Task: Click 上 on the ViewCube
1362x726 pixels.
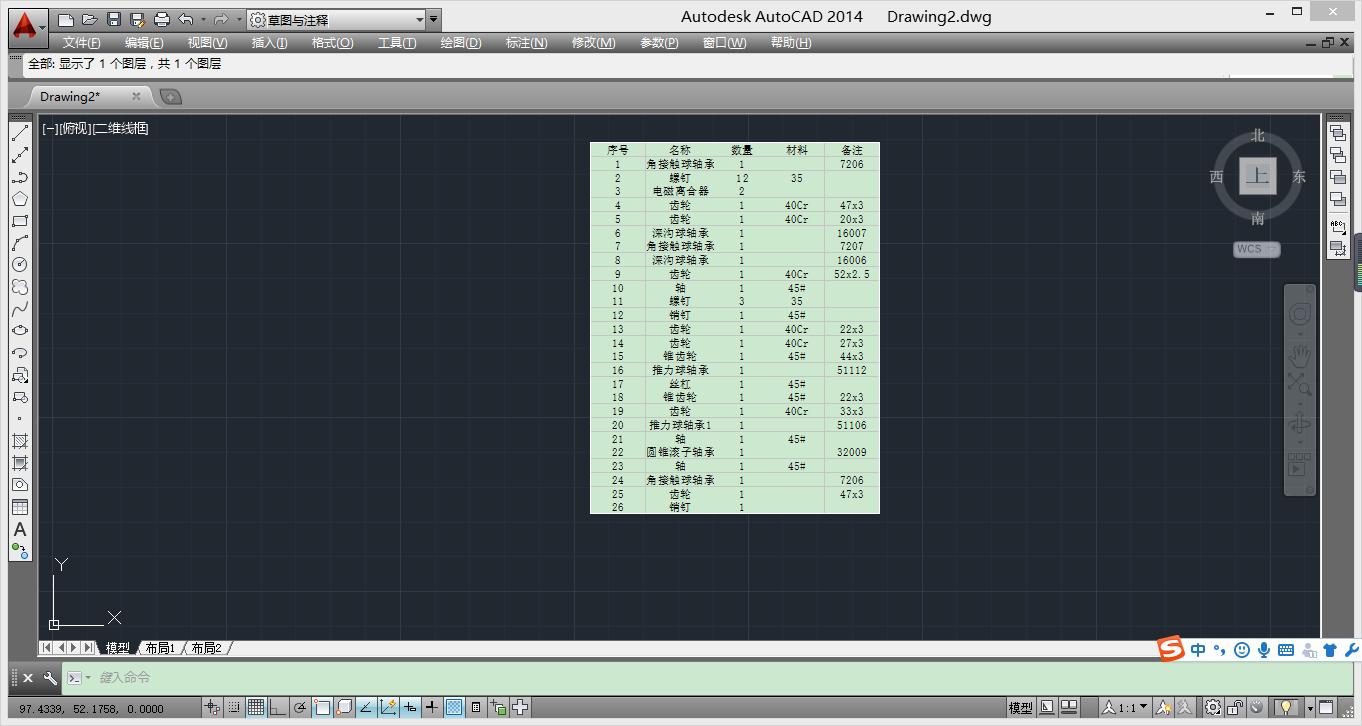Action: click(x=1258, y=176)
